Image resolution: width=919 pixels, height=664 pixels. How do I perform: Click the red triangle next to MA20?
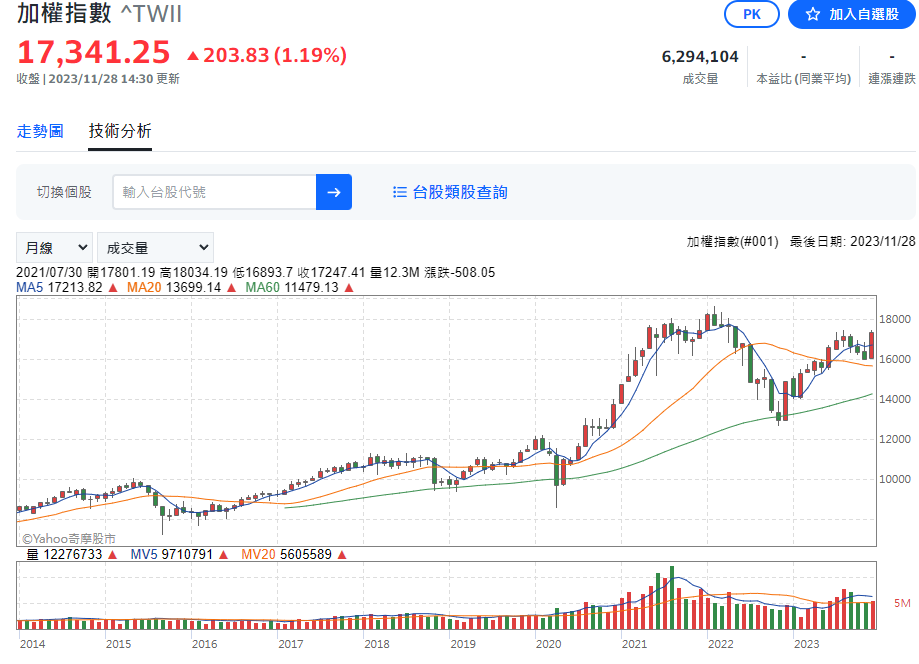tap(232, 288)
